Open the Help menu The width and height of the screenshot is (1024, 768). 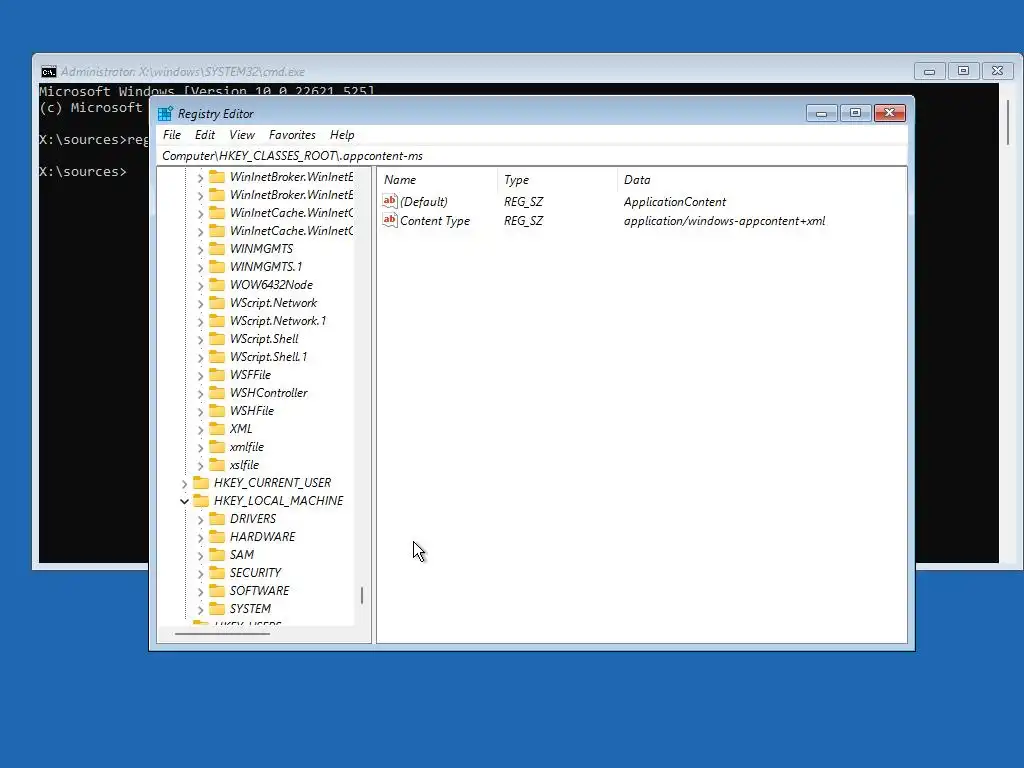342,135
